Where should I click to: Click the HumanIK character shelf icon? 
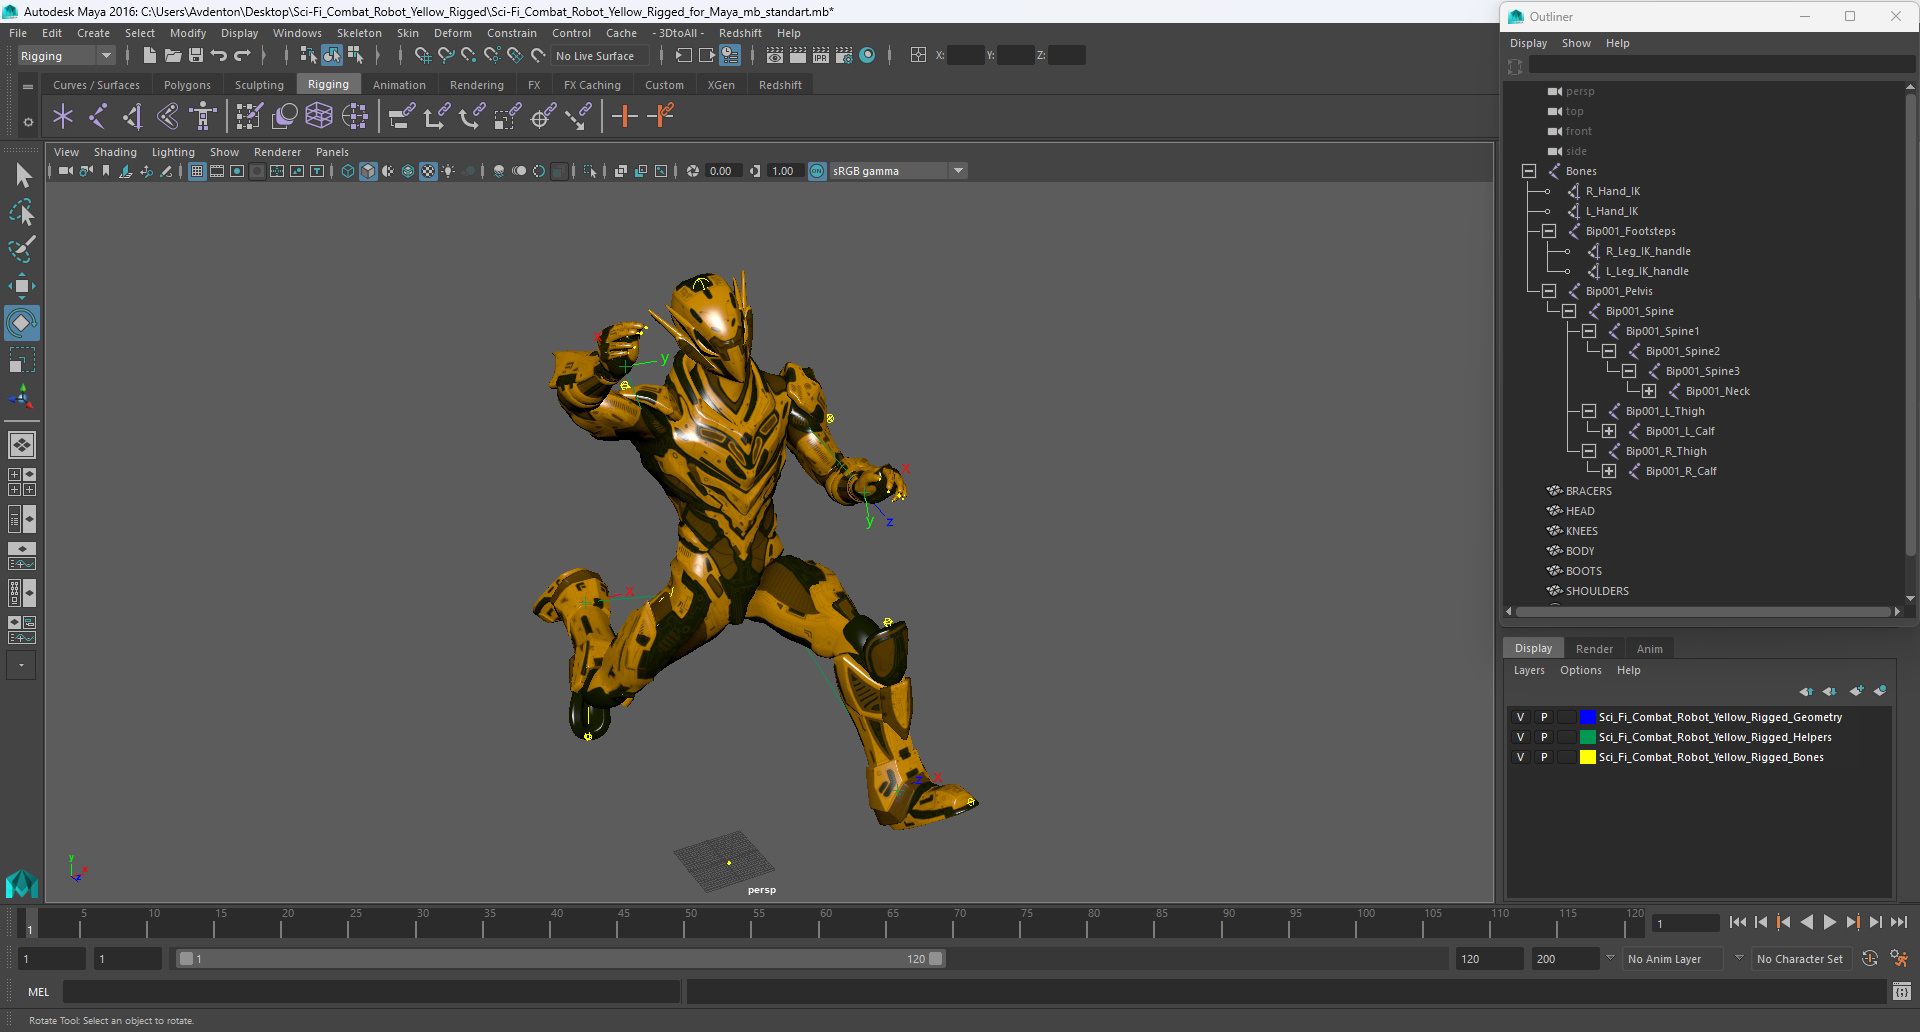pyautogui.click(x=203, y=117)
